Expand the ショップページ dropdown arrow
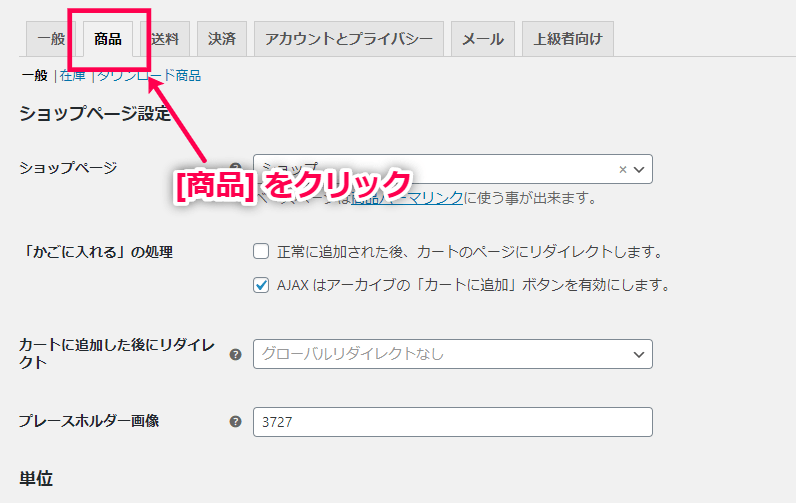Screen dimensions: 796x503 point(639,170)
